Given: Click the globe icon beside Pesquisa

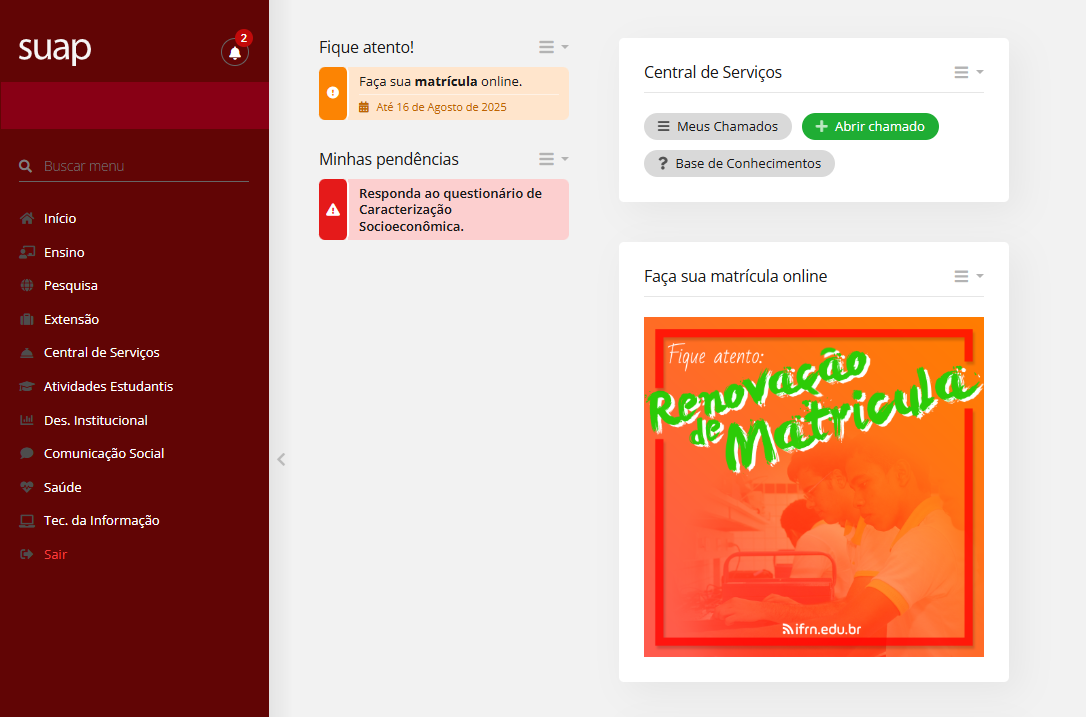Looking at the screenshot, I should tap(27, 285).
